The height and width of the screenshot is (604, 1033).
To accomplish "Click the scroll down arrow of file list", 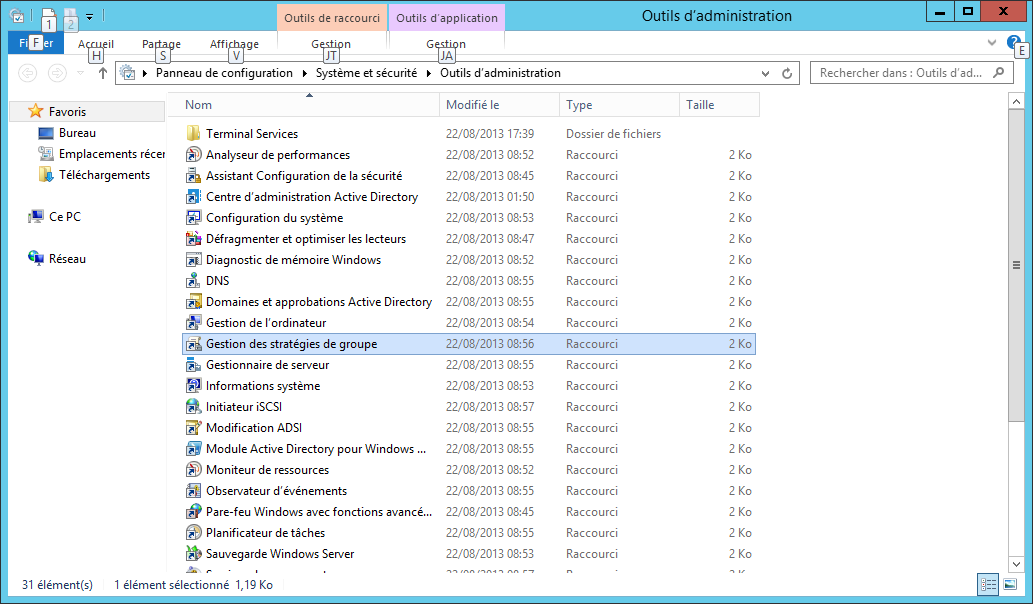I will coord(1016,564).
